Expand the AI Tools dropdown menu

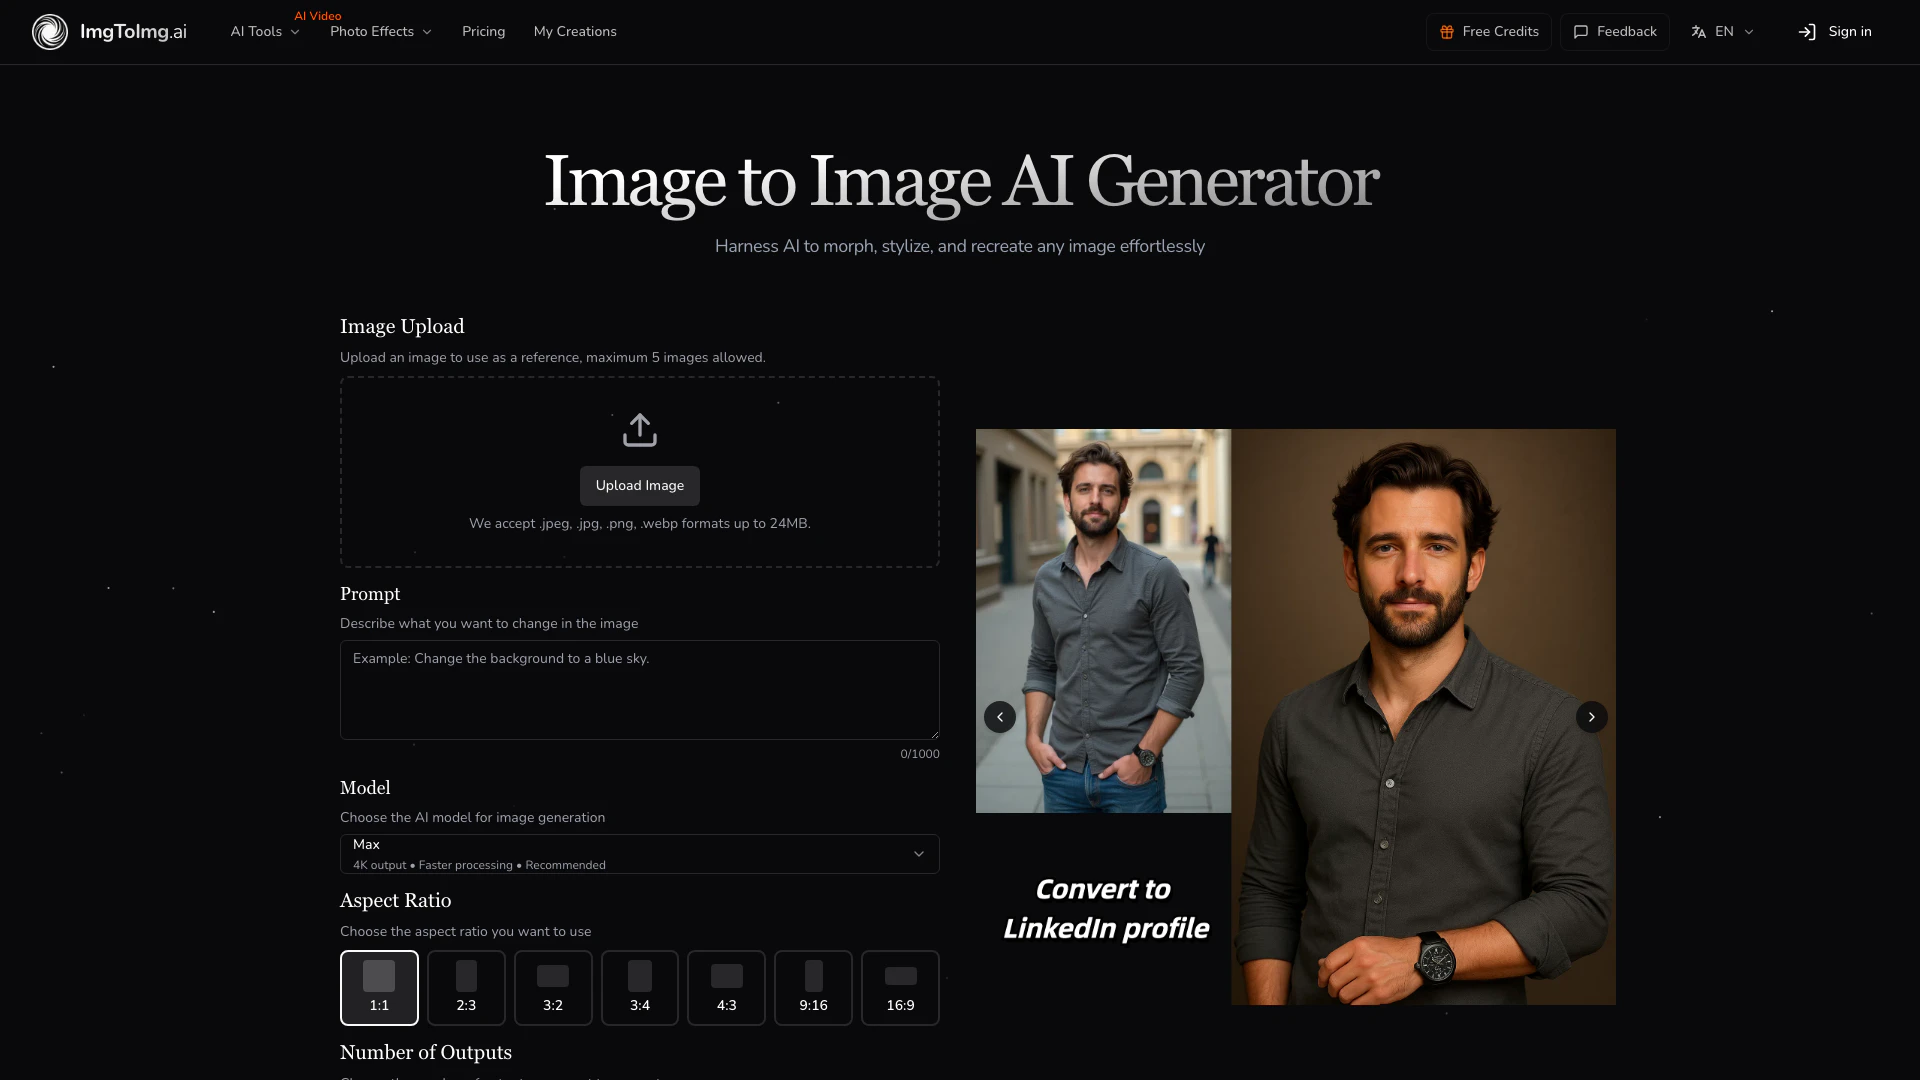pyautogui.click(x=265, y=32)
